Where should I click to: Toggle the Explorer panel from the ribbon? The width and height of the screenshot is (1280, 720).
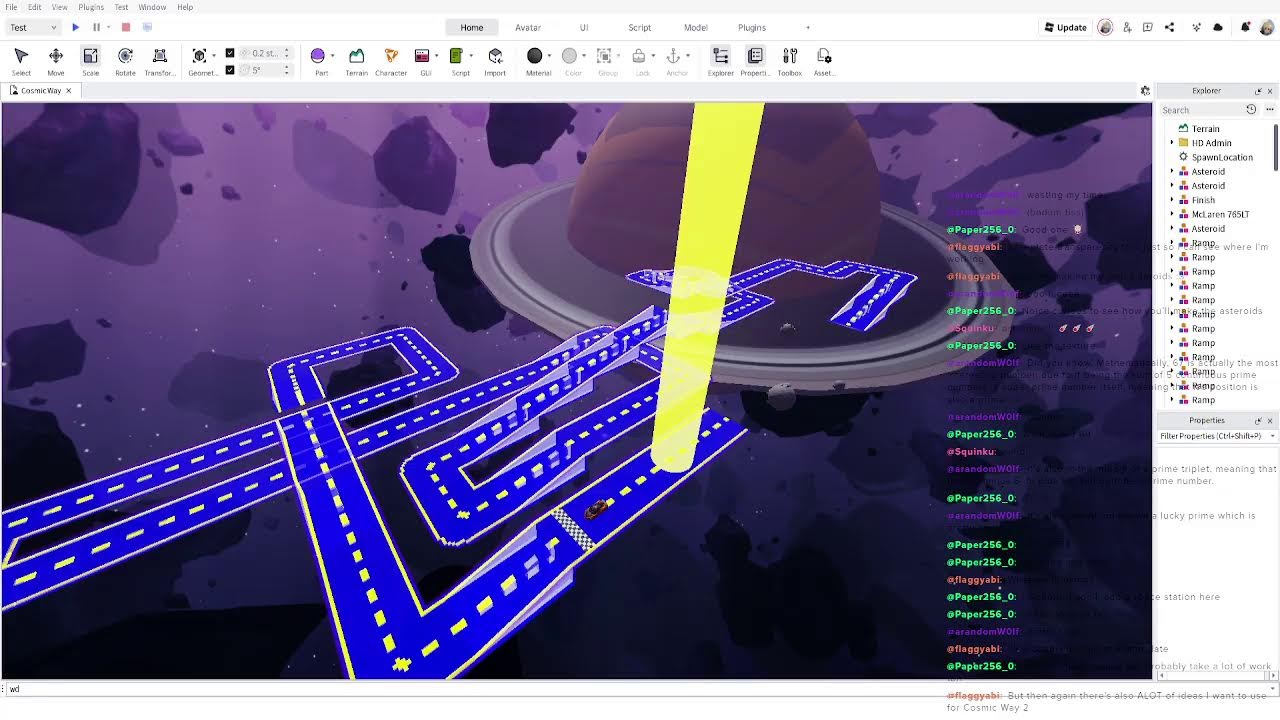pyautogui.click(x=720, y=61)
